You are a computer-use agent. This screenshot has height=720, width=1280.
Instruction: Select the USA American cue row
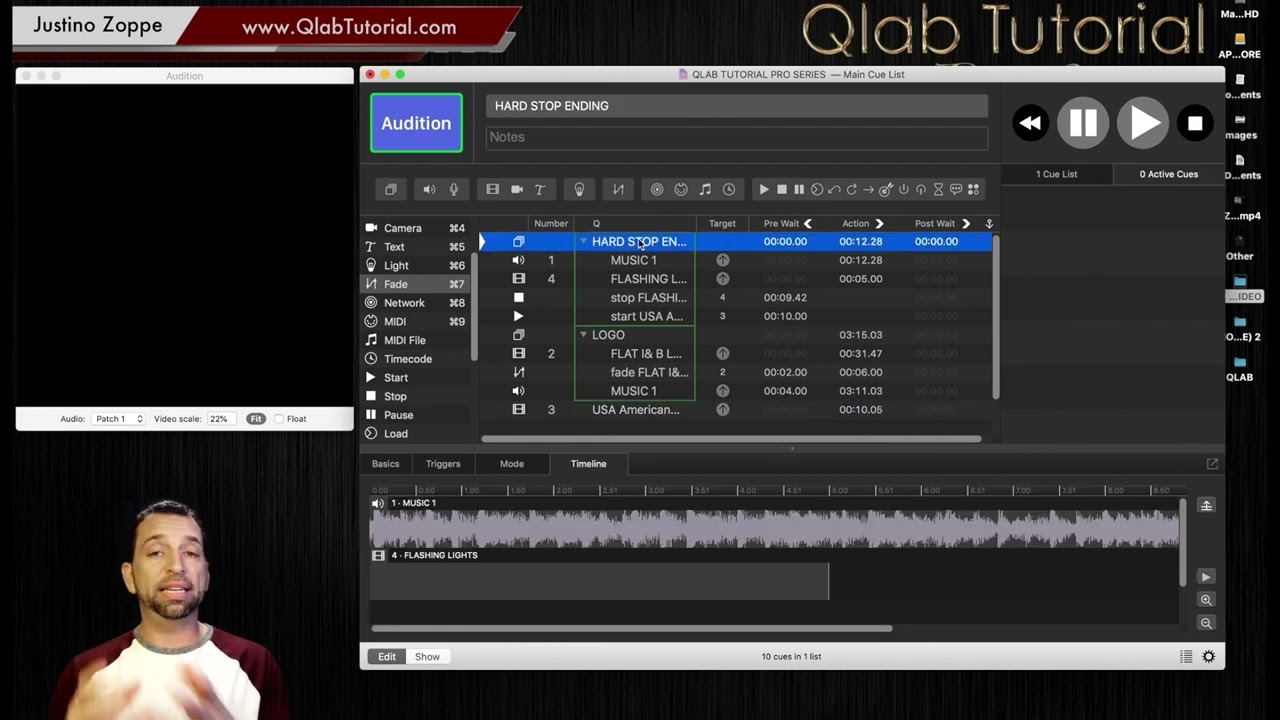point(736,410)
